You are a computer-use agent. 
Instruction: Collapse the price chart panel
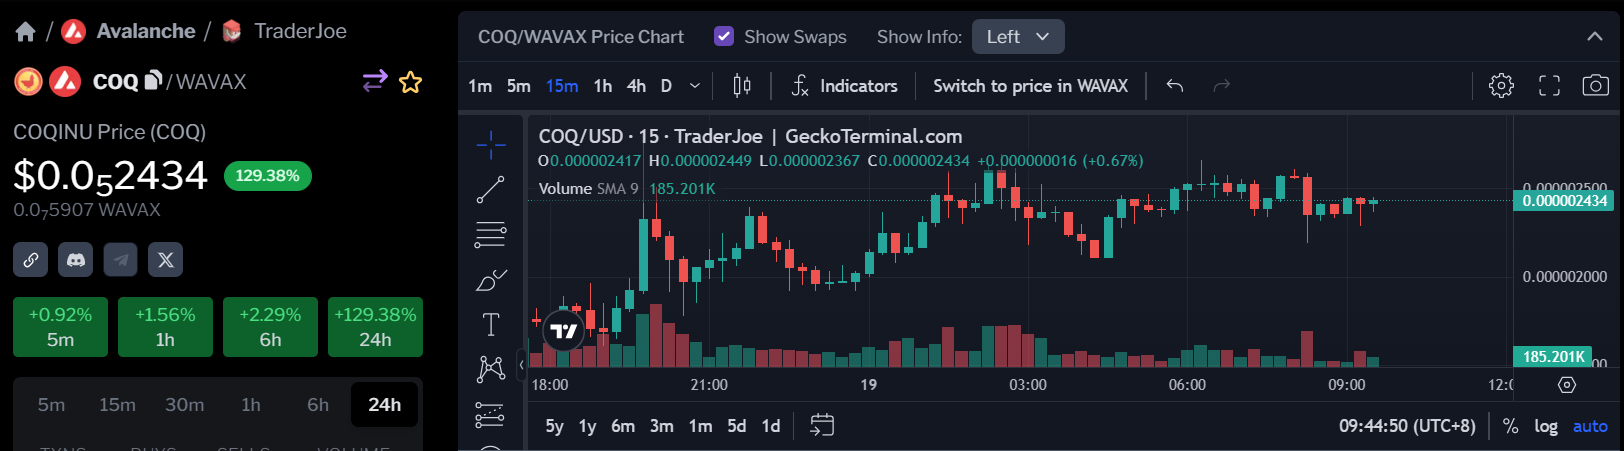click(1595, 37)
